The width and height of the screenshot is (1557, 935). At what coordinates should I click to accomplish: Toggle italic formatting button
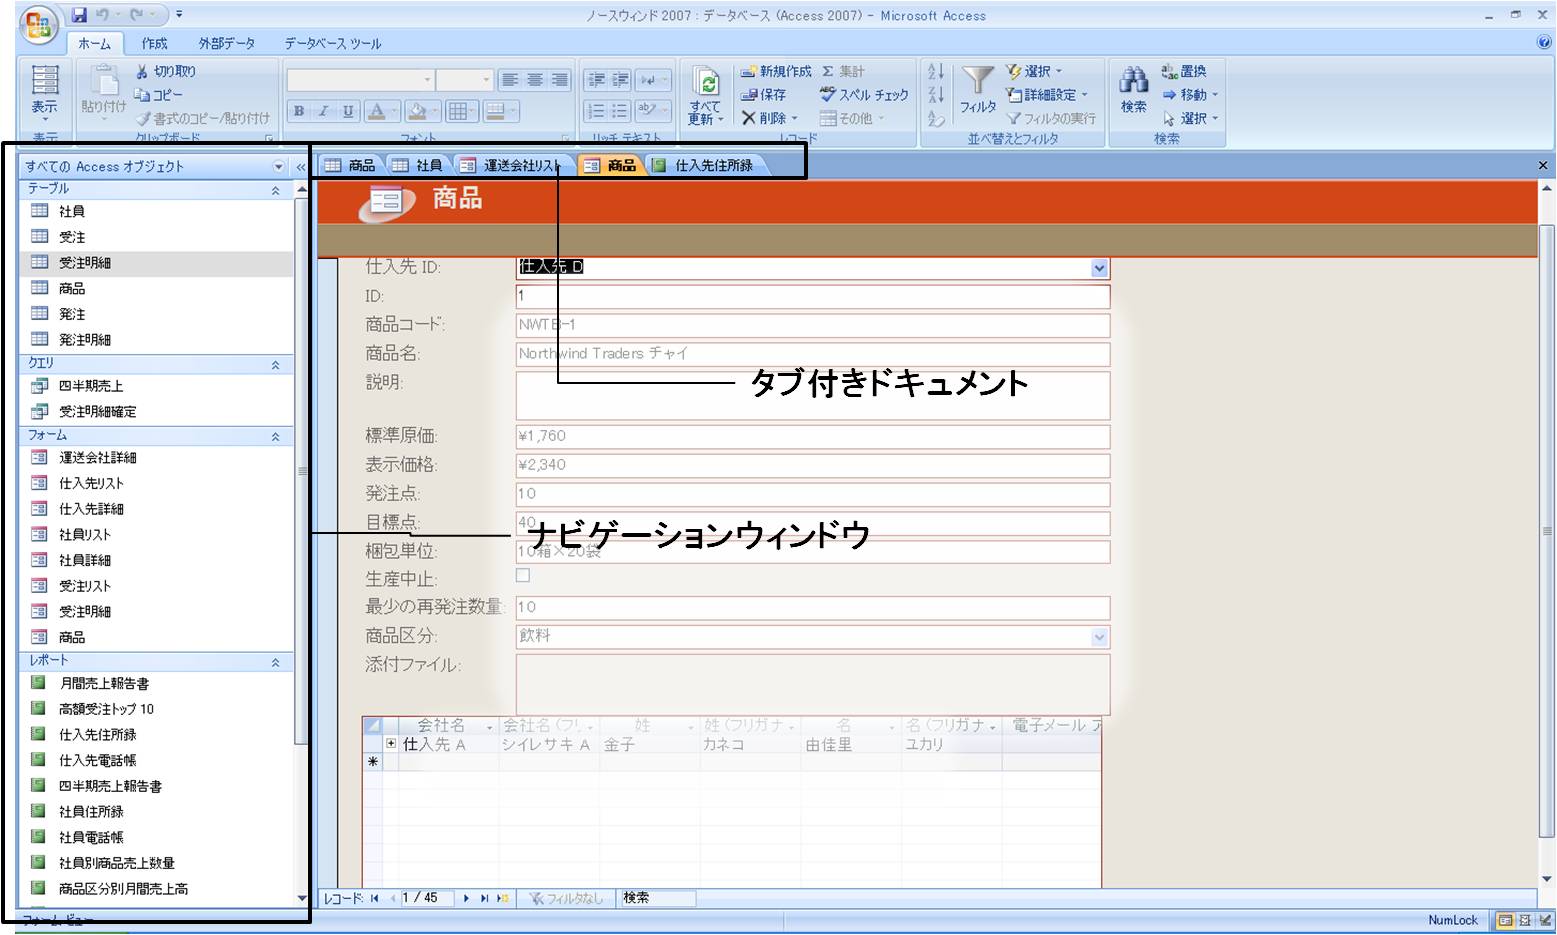(x=323, y=111)
